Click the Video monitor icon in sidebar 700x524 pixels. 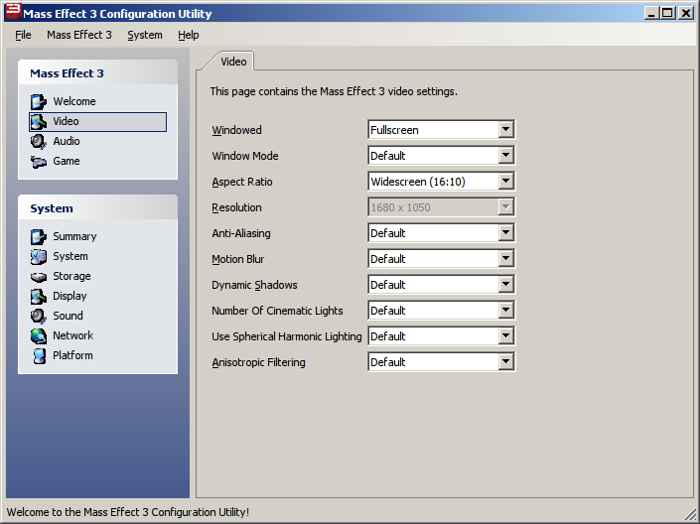(x=38, y=121)
